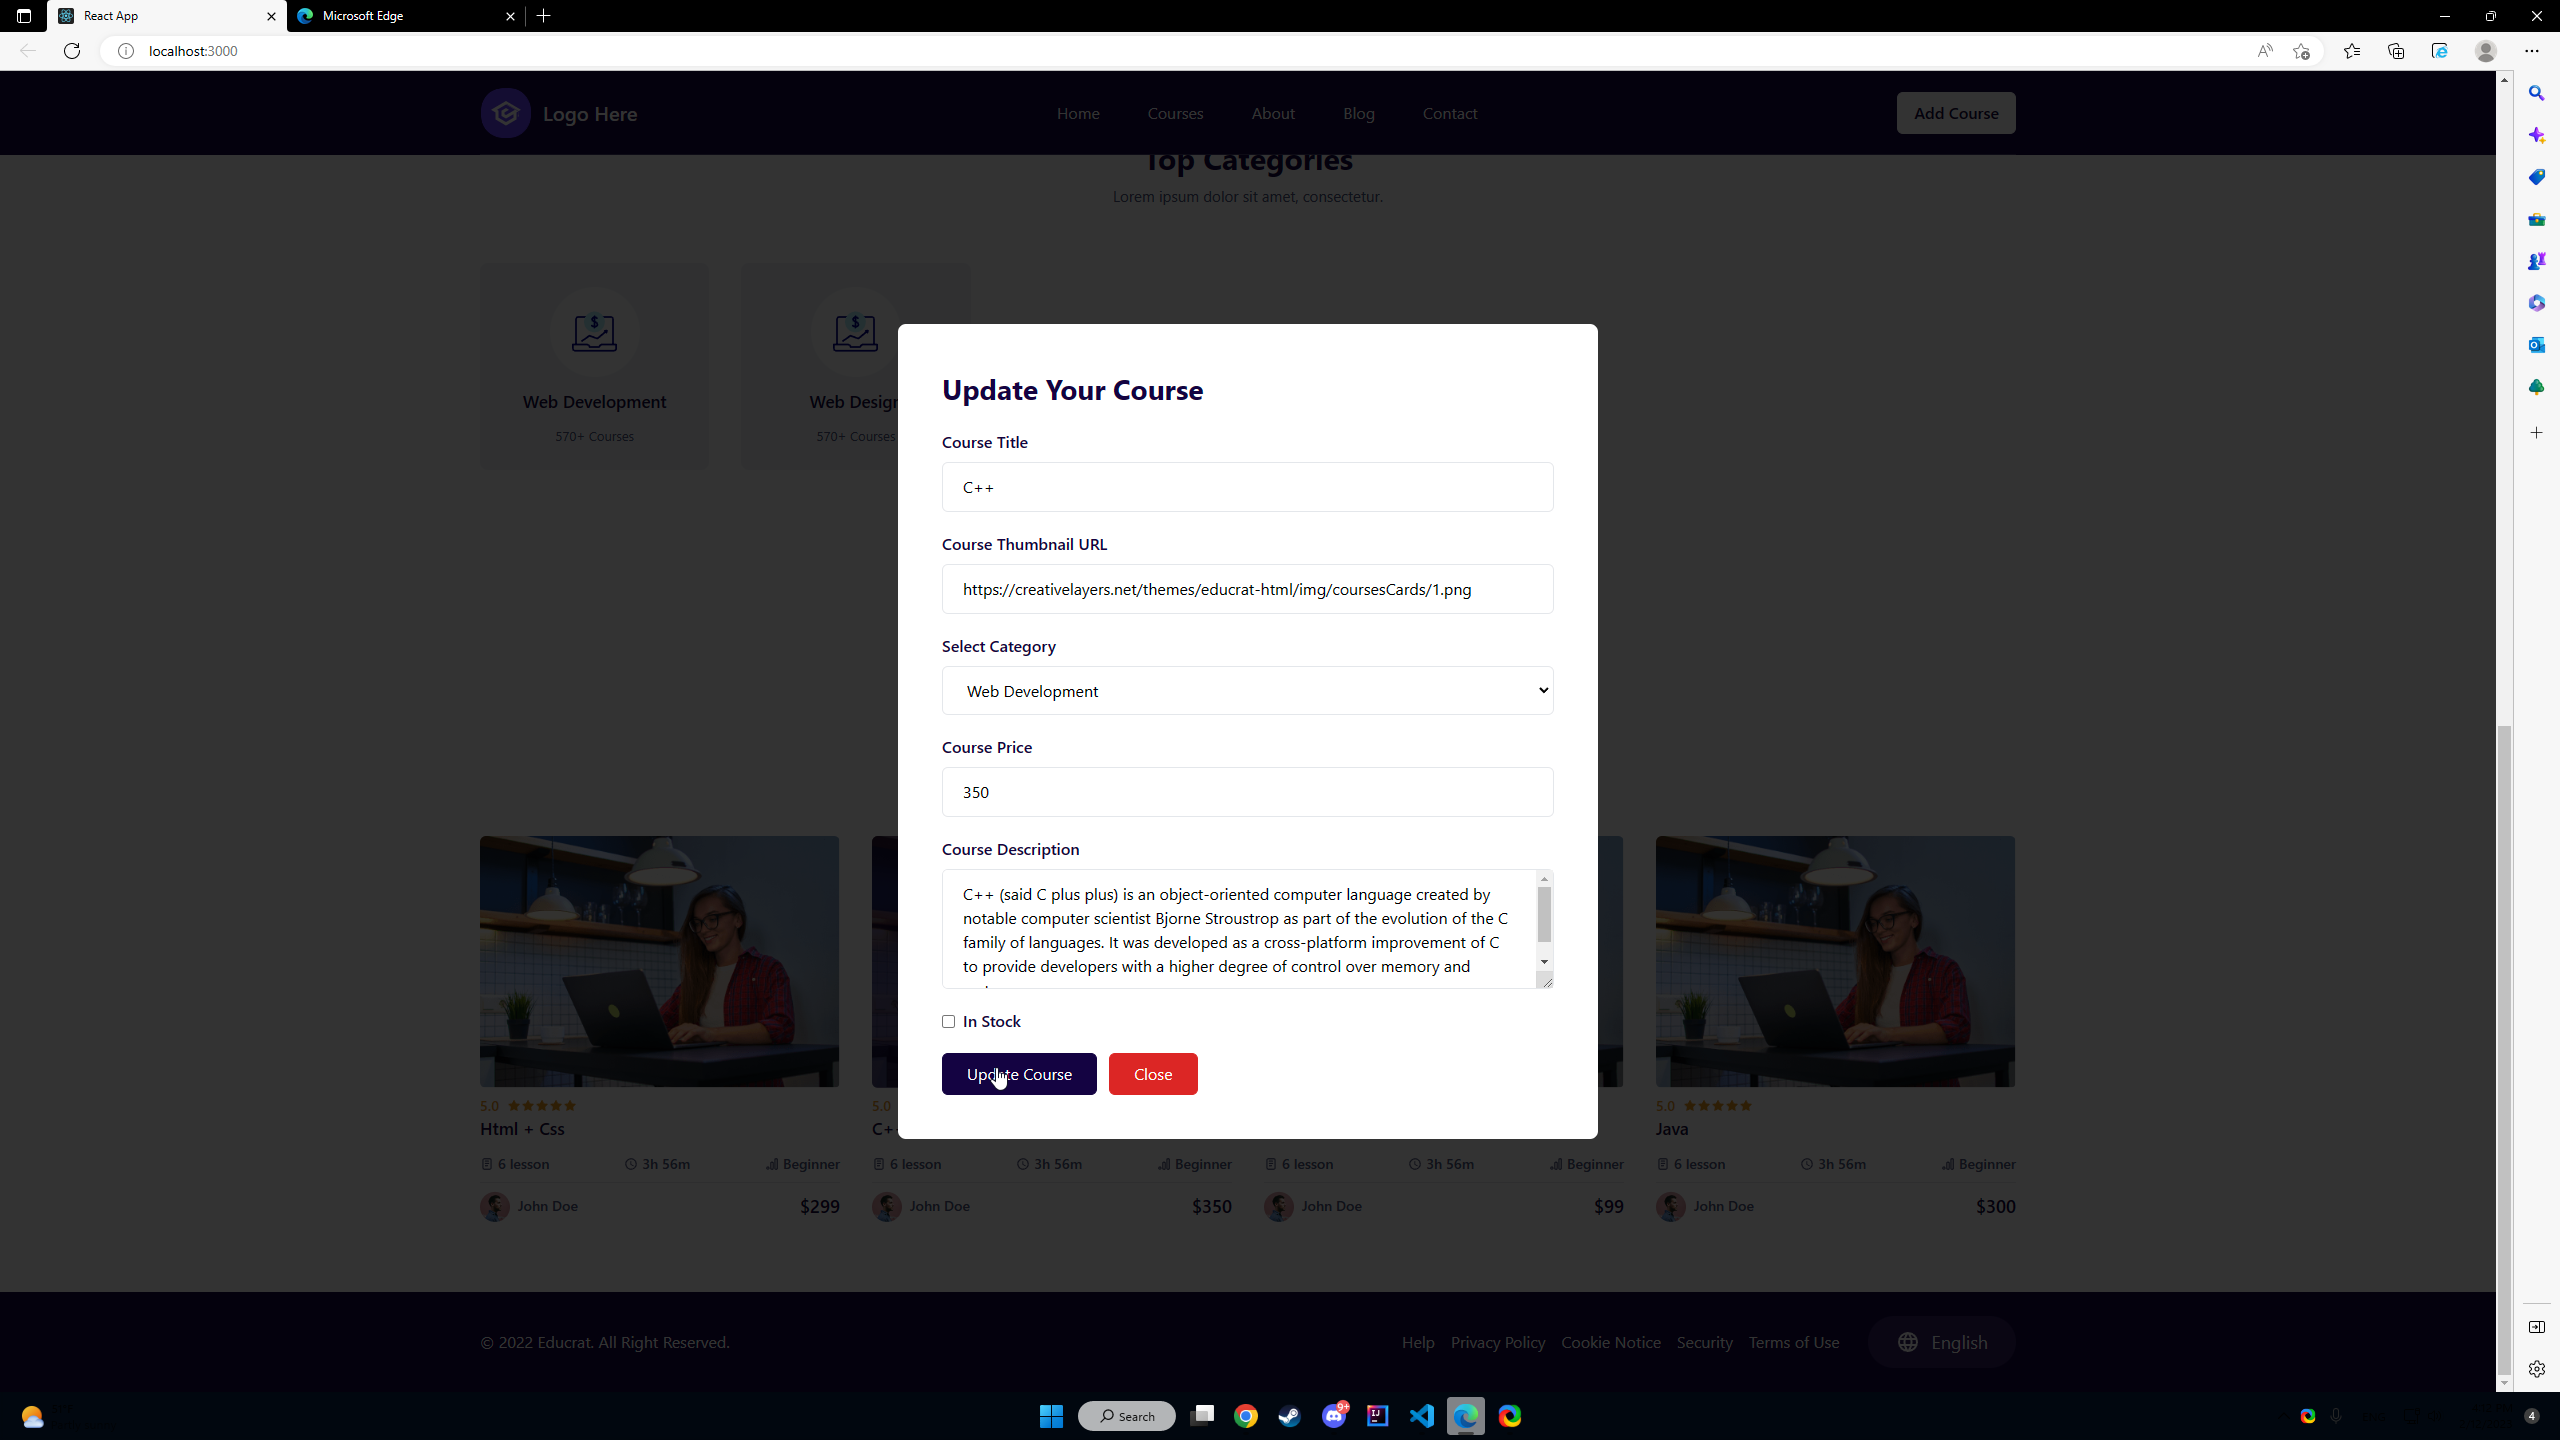
Task: Open Microsoft 365 in the sidebar
Action: (2537, 302)
